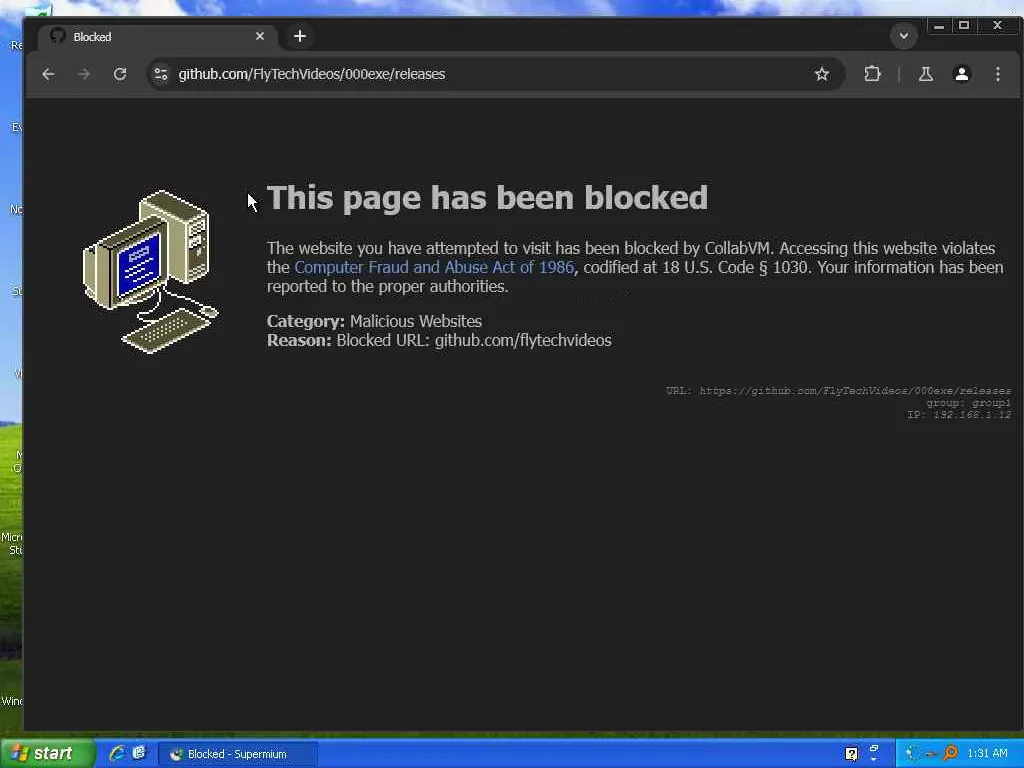Open a new tab with plus button
The height and width of the screenshot is (768, 1024).
[300, 36]
